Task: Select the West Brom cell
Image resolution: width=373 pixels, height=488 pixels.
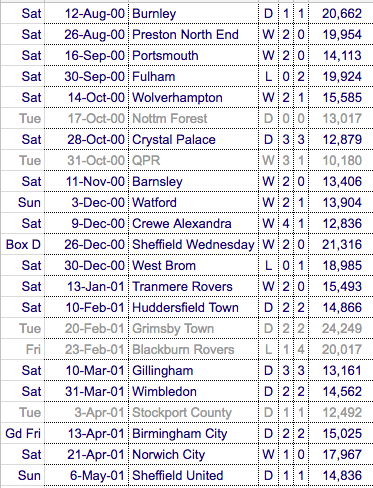Action: tap(193, 265)
